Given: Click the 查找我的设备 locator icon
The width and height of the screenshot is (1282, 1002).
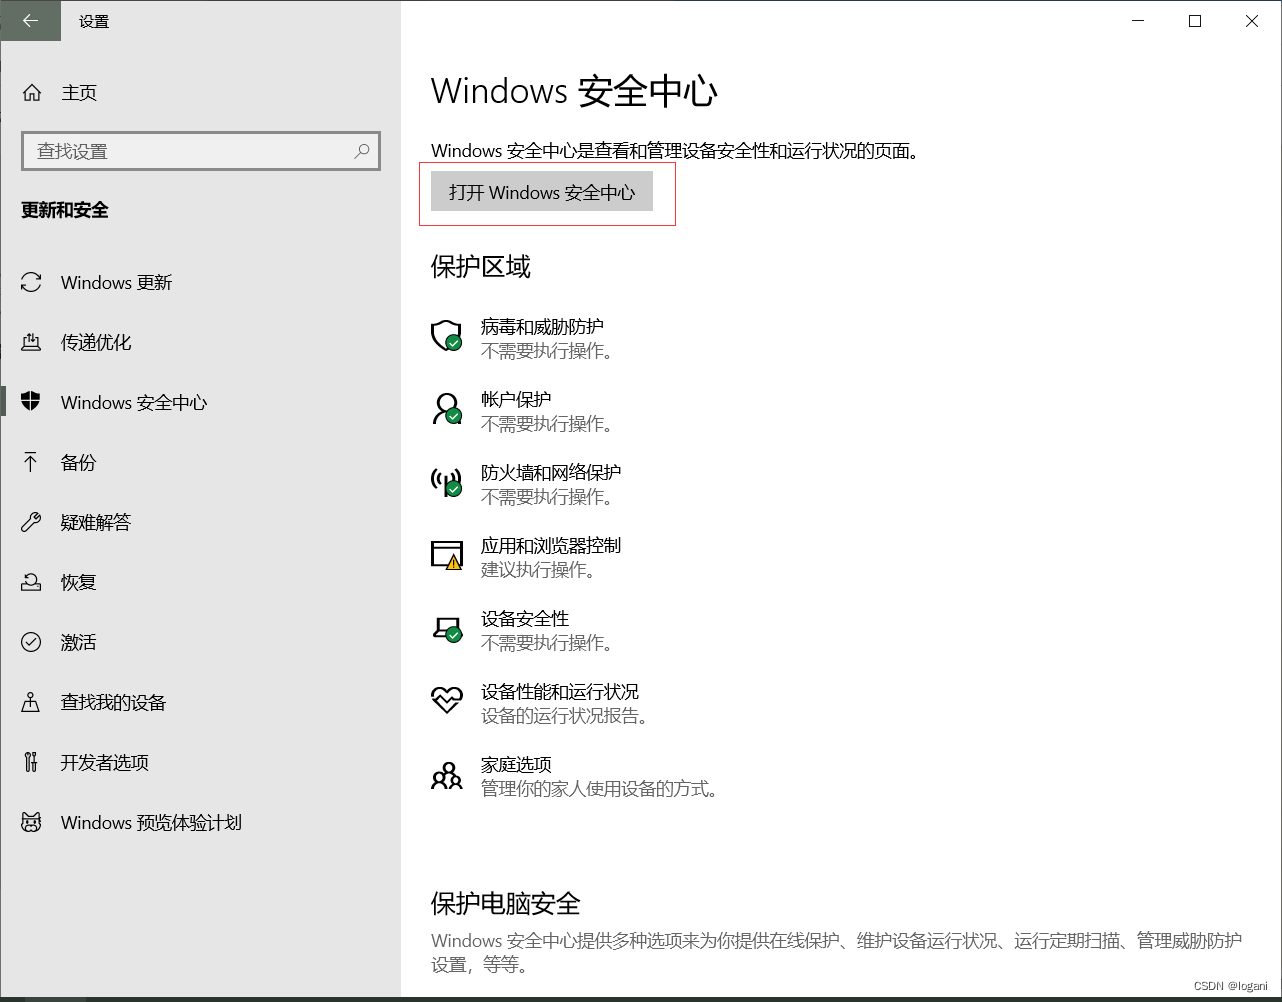Looking at the screenshot, I should click(31, 702).
